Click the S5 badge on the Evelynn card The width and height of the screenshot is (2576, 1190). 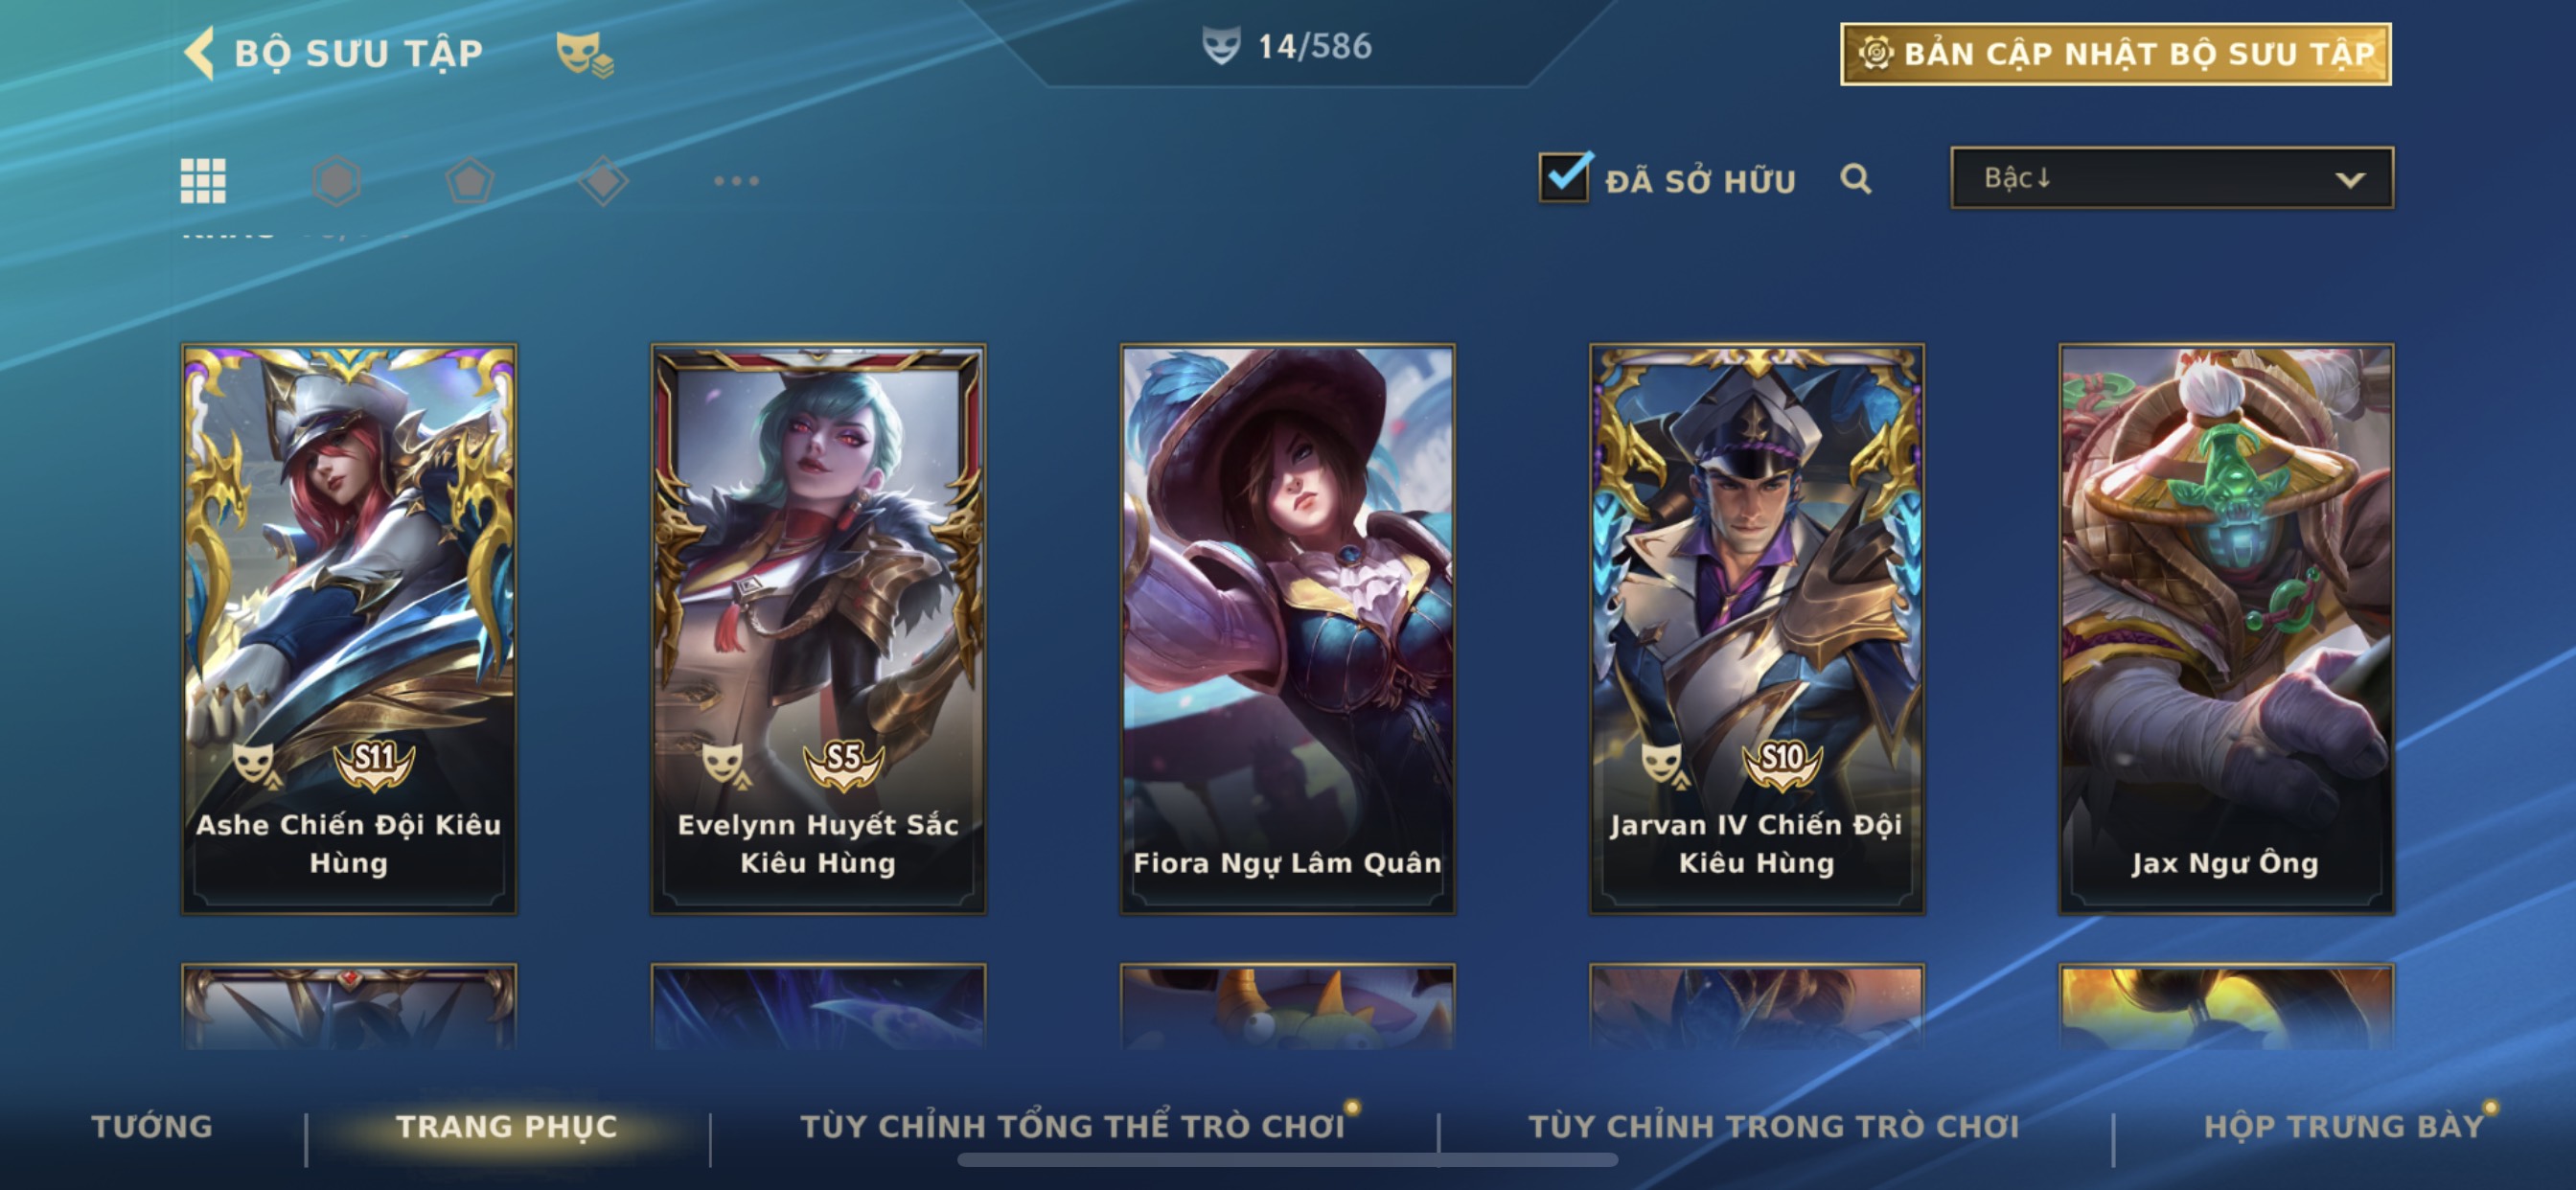click(x=844, y=764)
